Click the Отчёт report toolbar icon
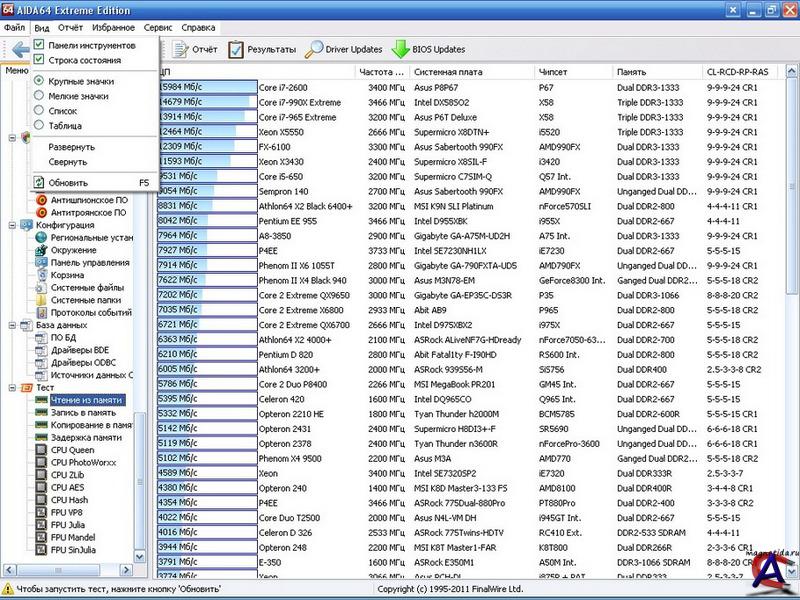Screen dimensions: 800x600 coord(180,49)
